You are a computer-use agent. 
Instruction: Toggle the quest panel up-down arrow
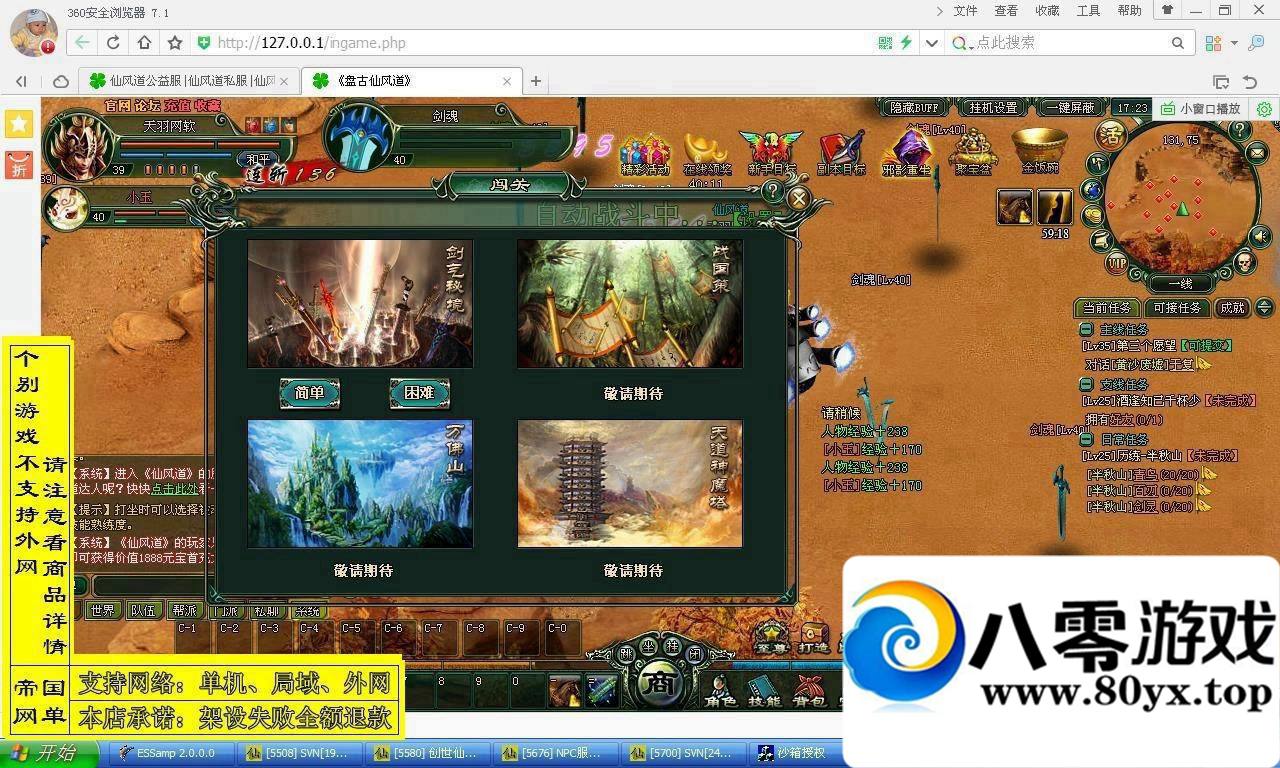click(1264, 307)
